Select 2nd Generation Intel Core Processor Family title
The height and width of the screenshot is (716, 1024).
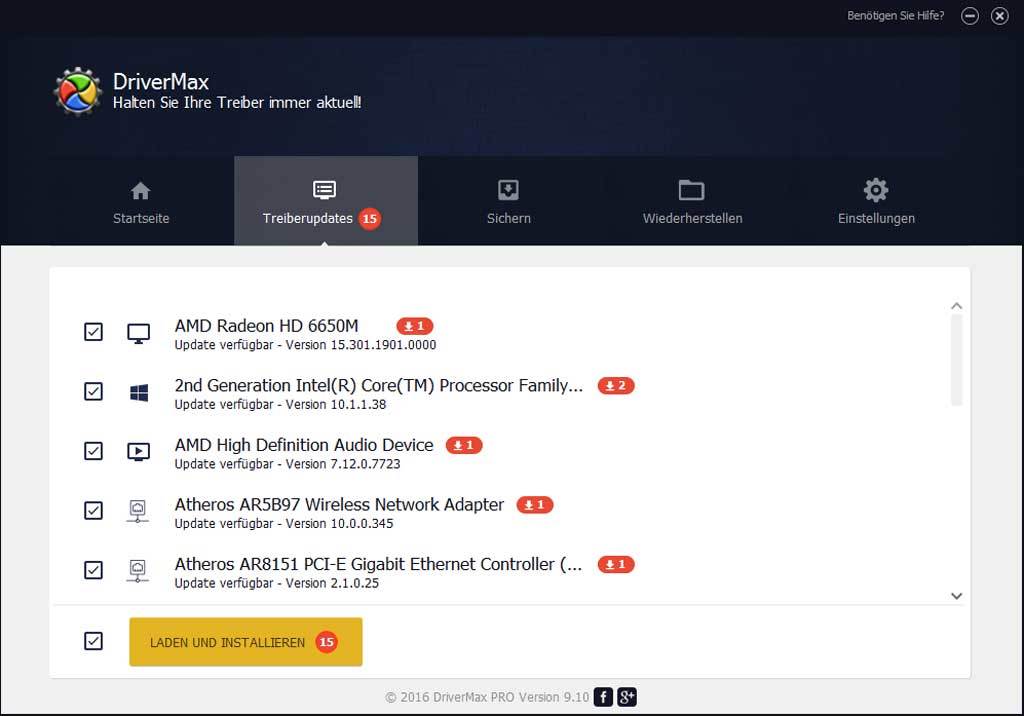click(379, 385)
